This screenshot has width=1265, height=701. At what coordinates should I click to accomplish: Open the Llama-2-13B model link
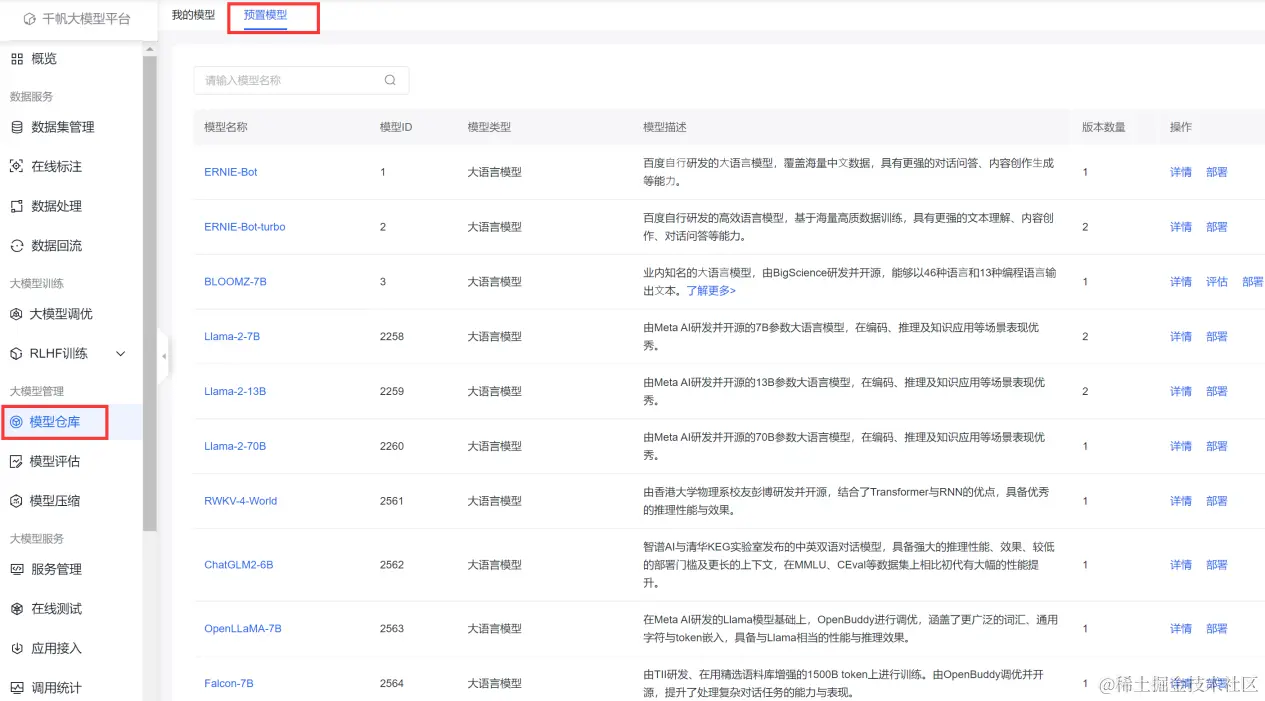point(235,391)
